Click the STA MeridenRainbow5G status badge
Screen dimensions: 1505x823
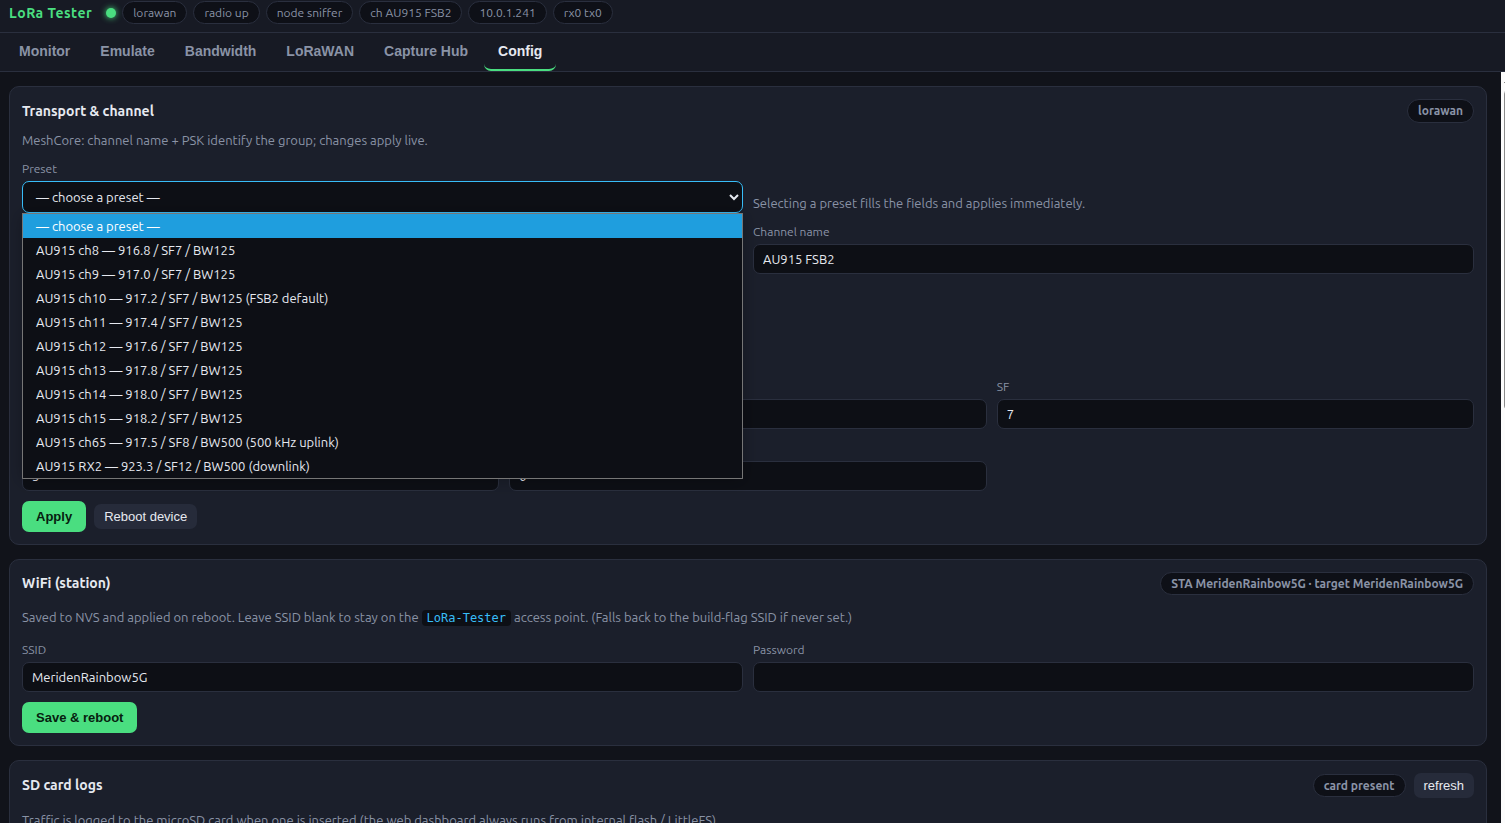pyautogui.click(x=1316, y=583)
